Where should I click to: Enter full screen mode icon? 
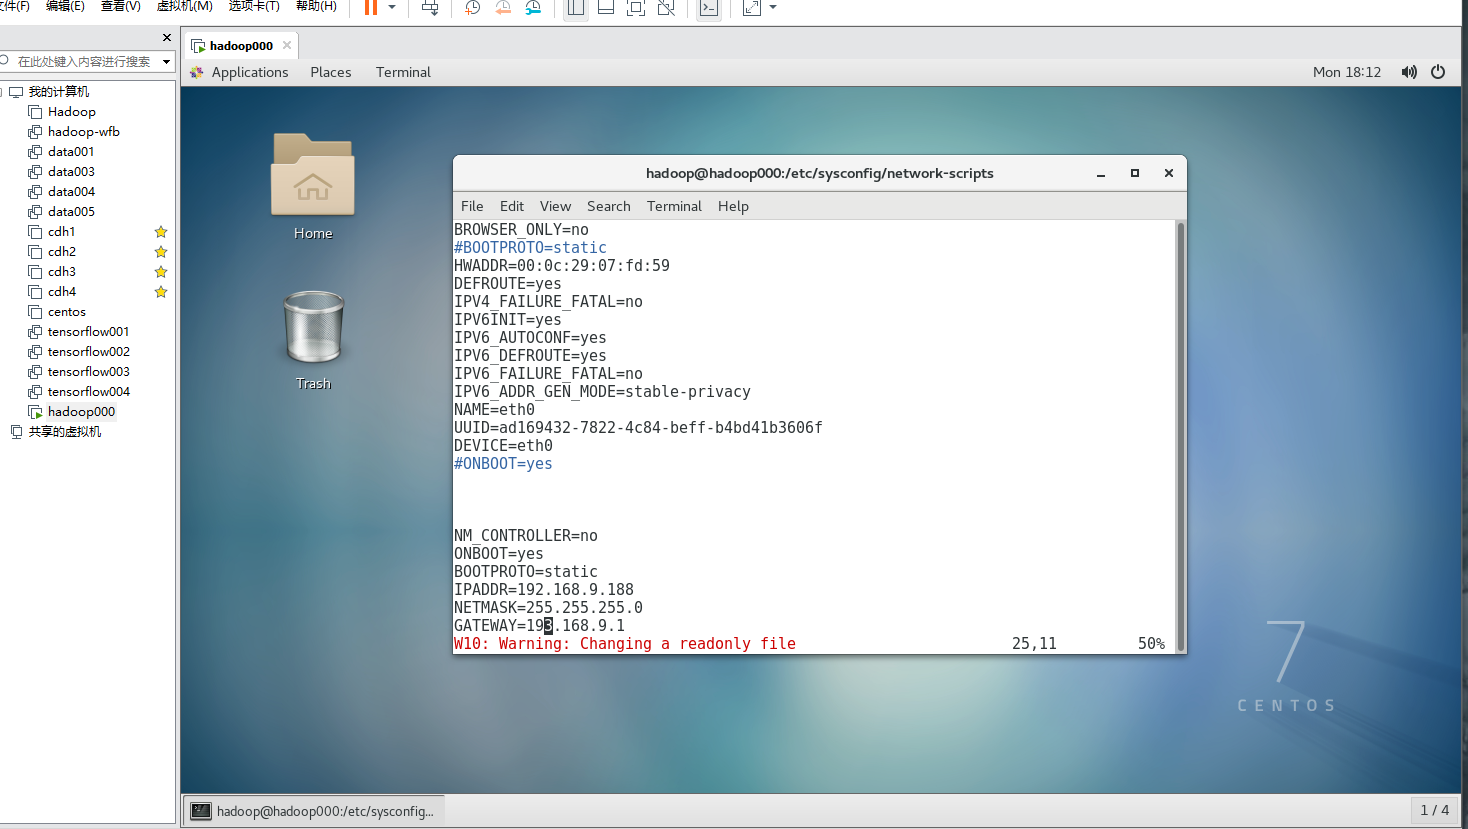(636, 8)
